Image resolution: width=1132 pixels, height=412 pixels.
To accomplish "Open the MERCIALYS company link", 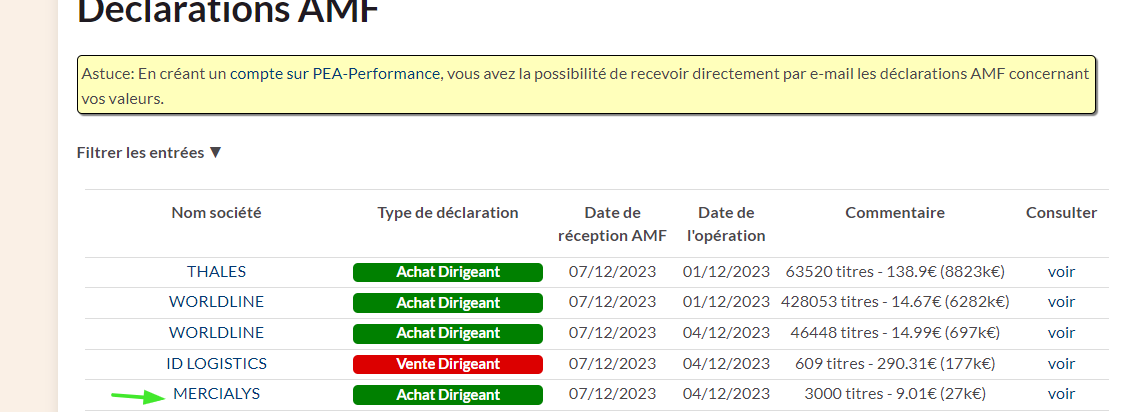I will click(217, 394).
